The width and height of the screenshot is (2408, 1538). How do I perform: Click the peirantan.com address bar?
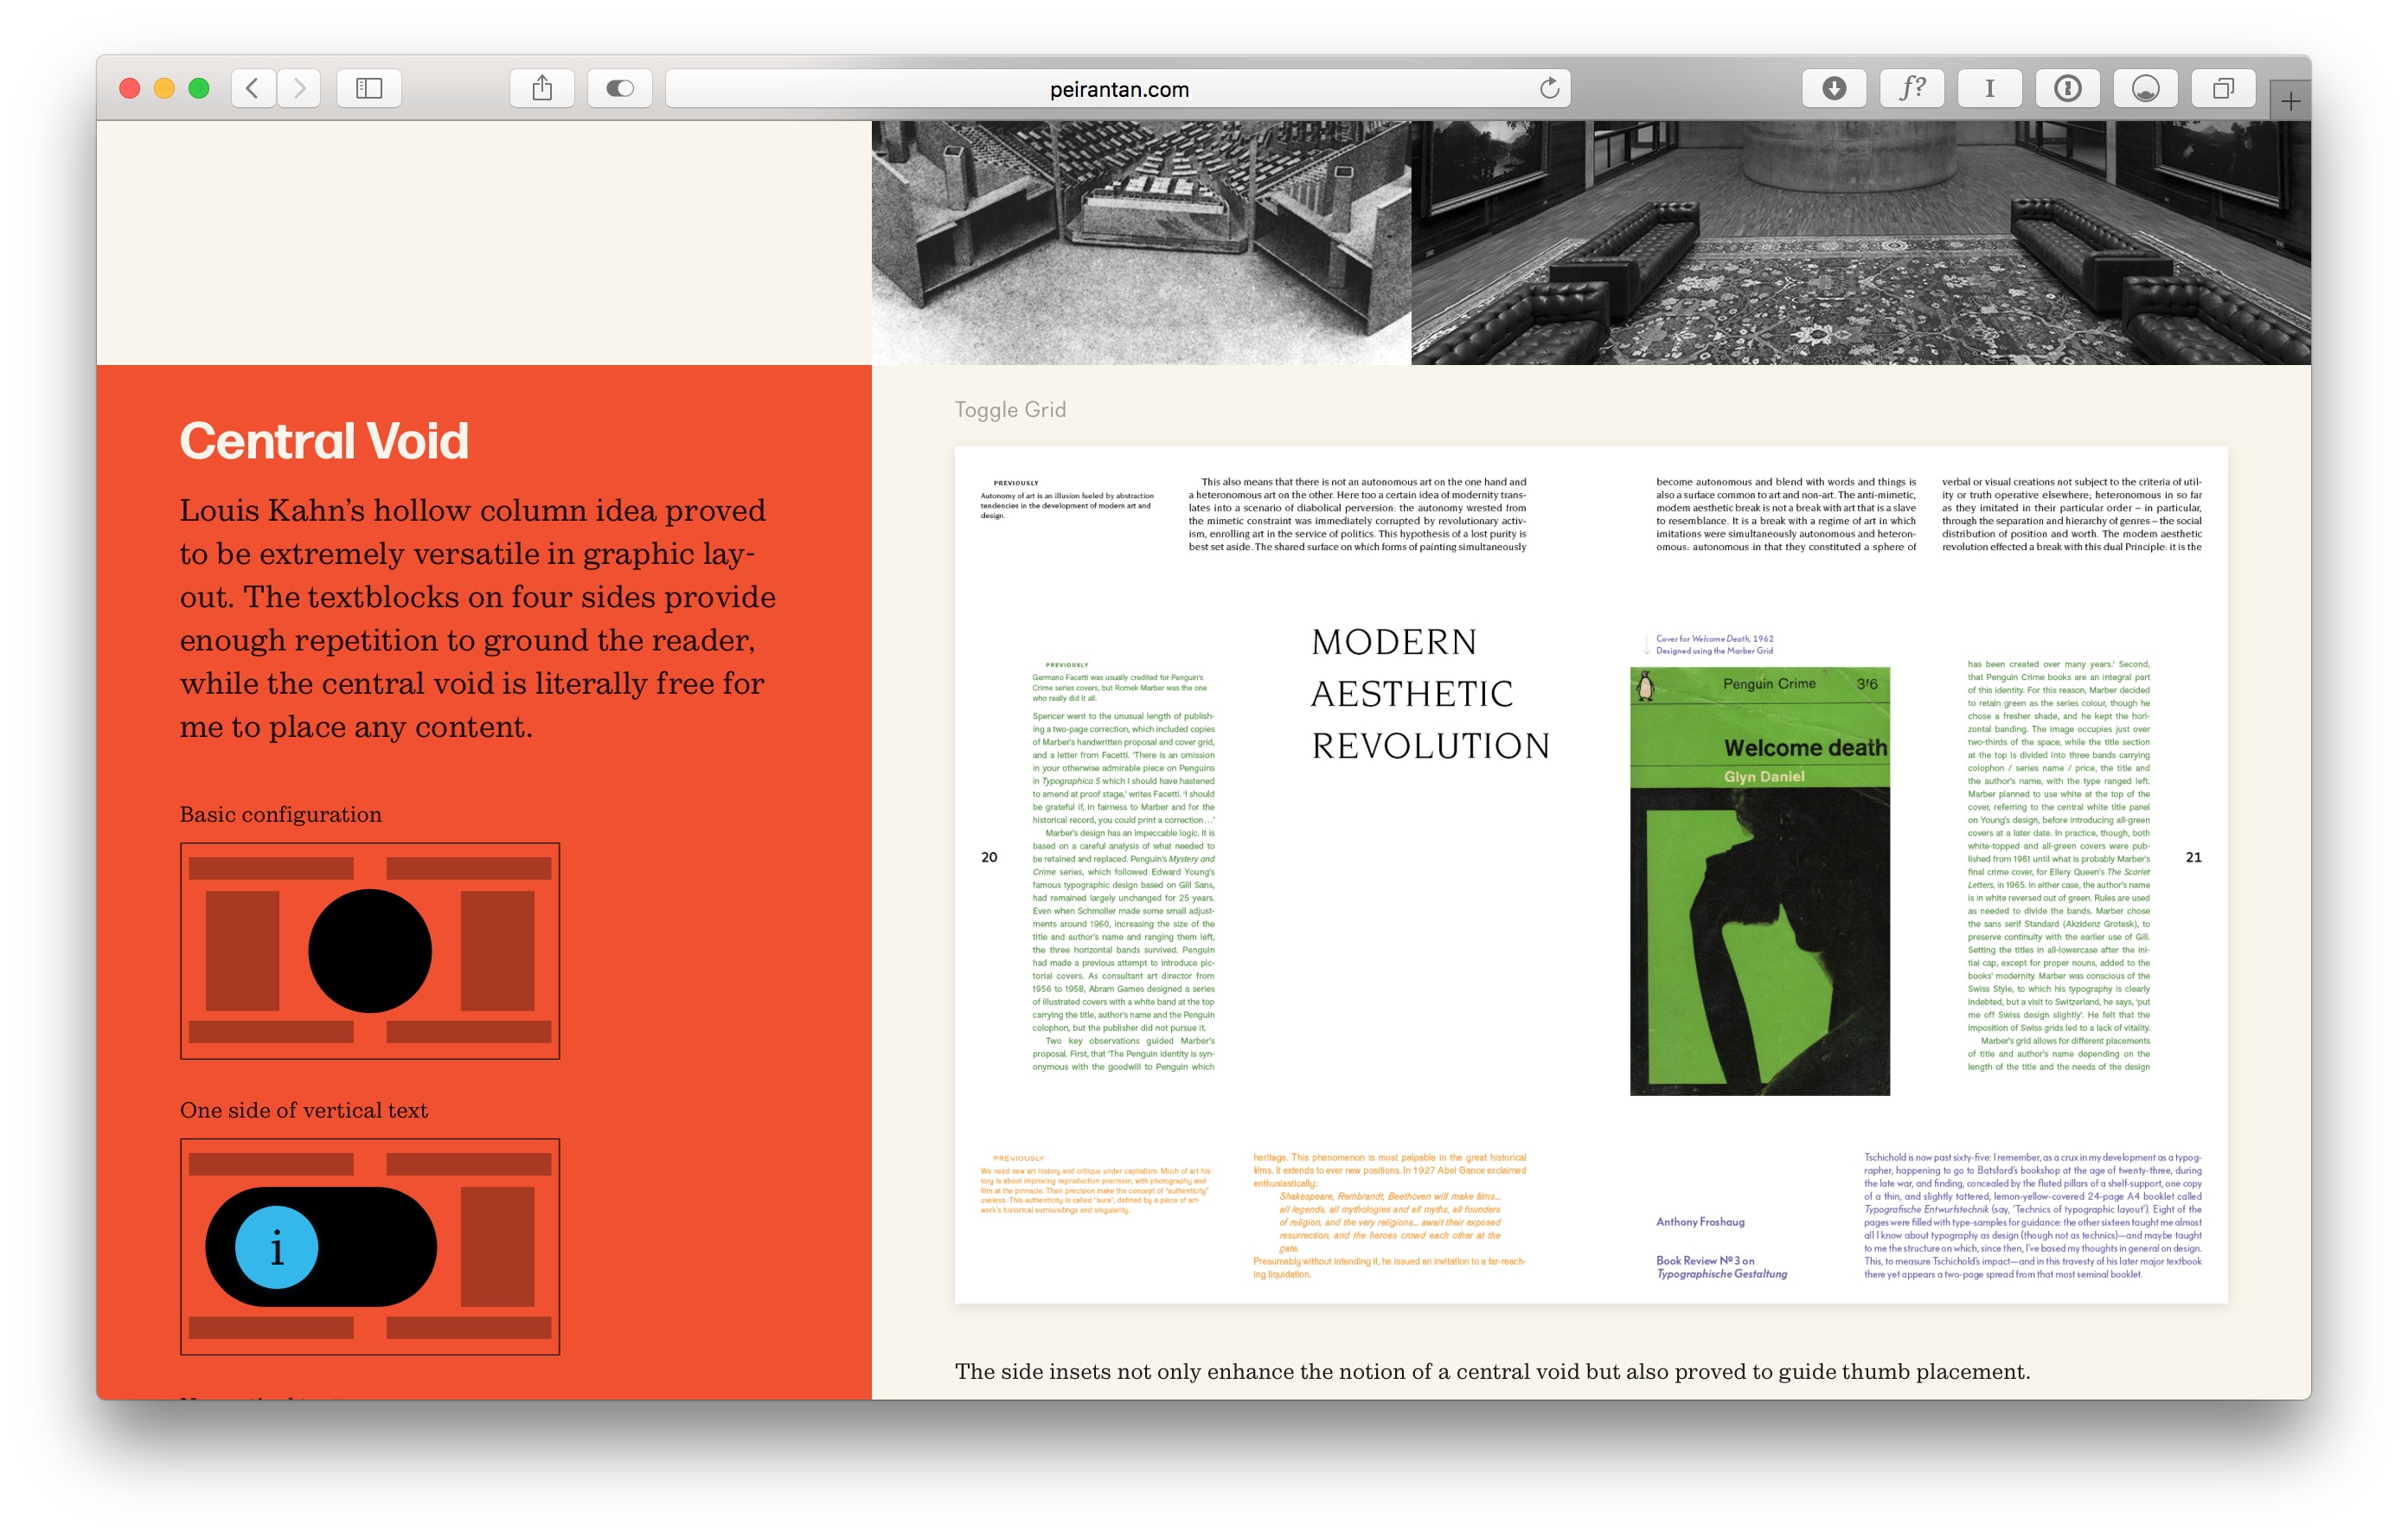click(x=1117, y=89)
